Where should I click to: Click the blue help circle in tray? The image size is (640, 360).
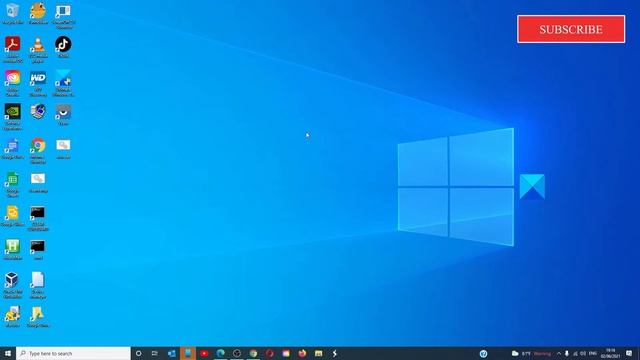point(483,353)
